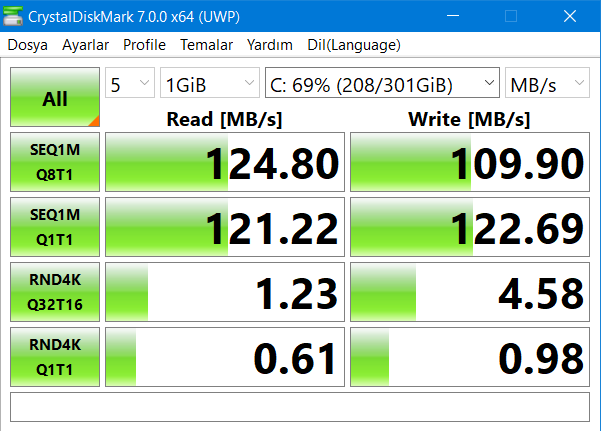Click the empty comment field at bottom
This screenshot has width=601, height=431.
(x=300, y=407)
